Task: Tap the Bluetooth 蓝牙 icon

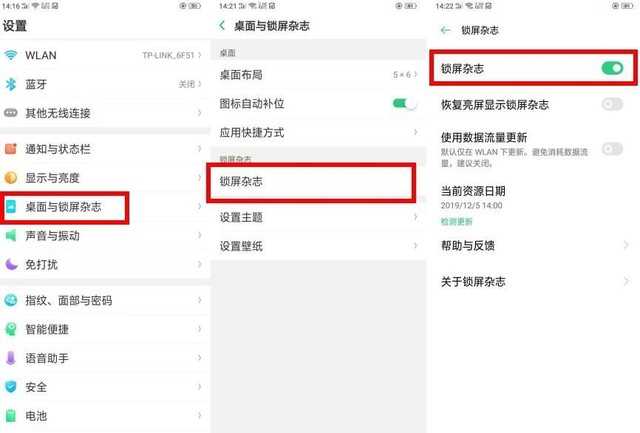Action: (x=11, y=84)
